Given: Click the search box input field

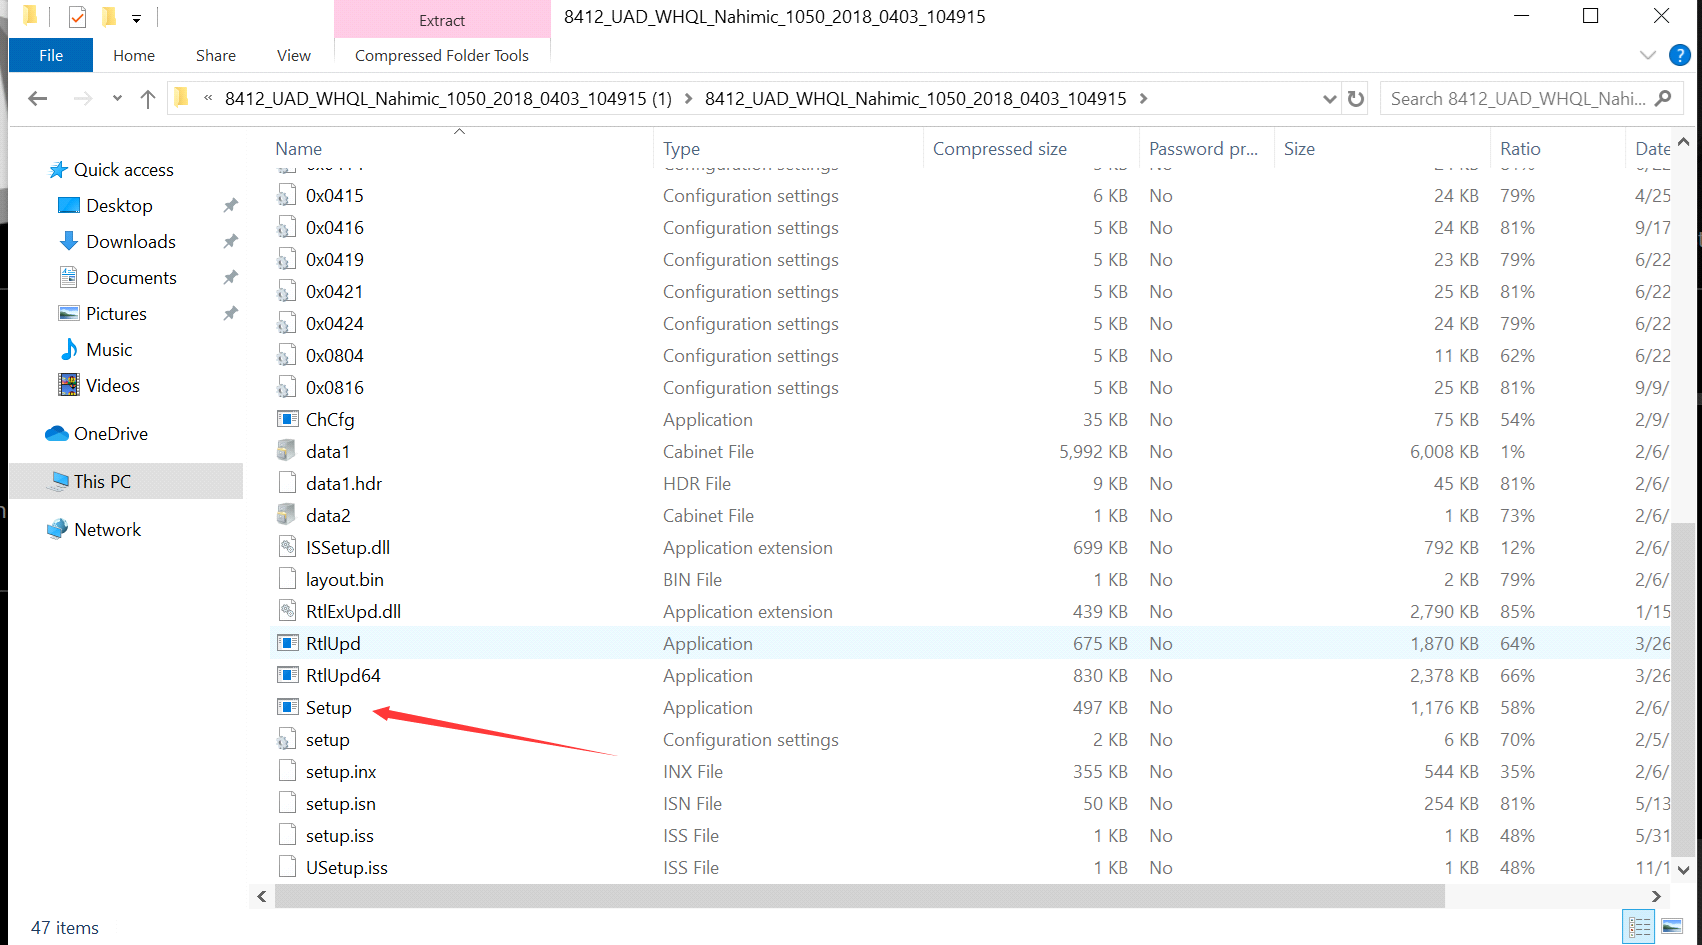Looking at the screenshot, I should pos(1515,98).
